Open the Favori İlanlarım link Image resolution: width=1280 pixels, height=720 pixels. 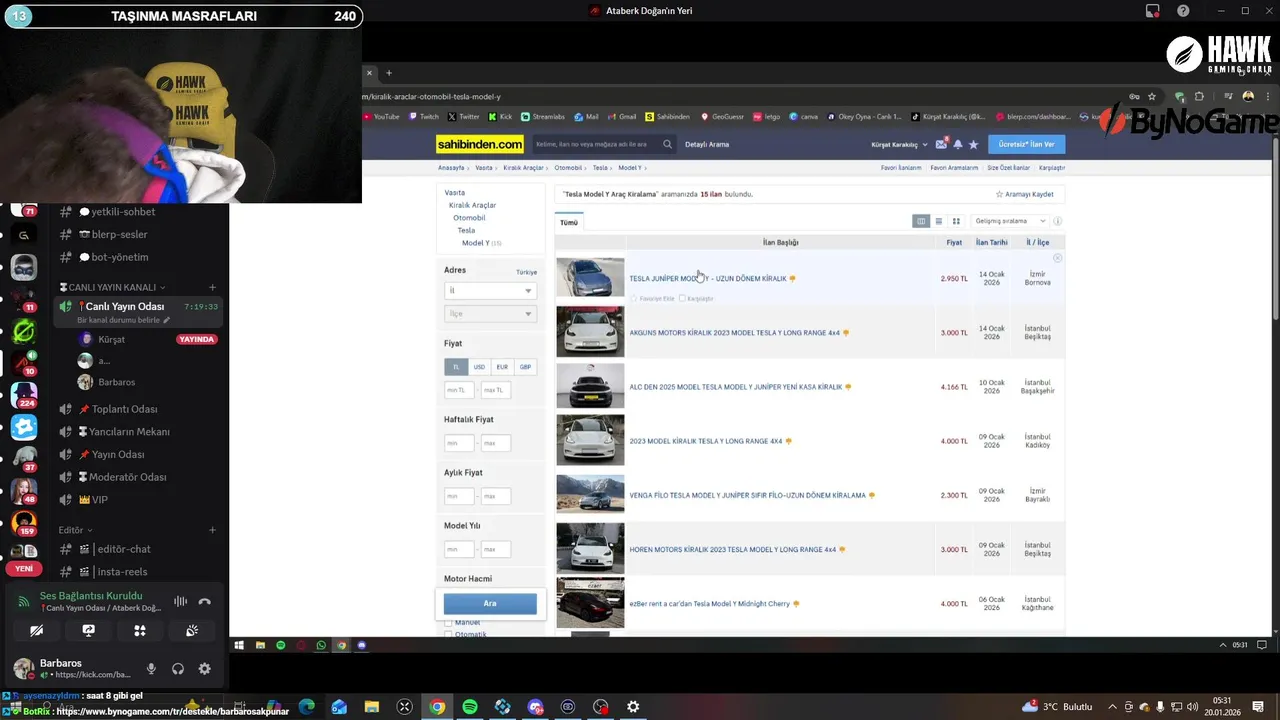pyautogui.click(x=901, y=168)
